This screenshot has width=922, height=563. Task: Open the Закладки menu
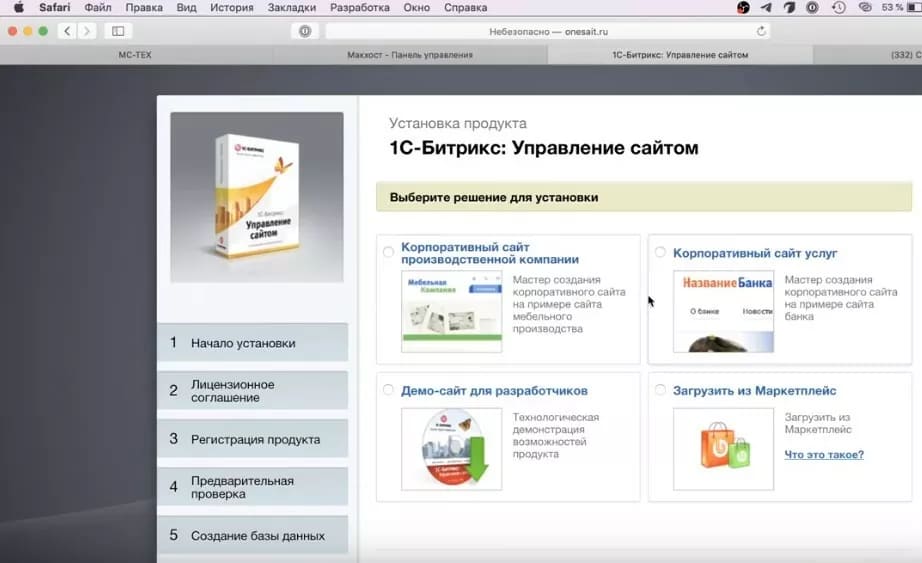tap(292, 8)
